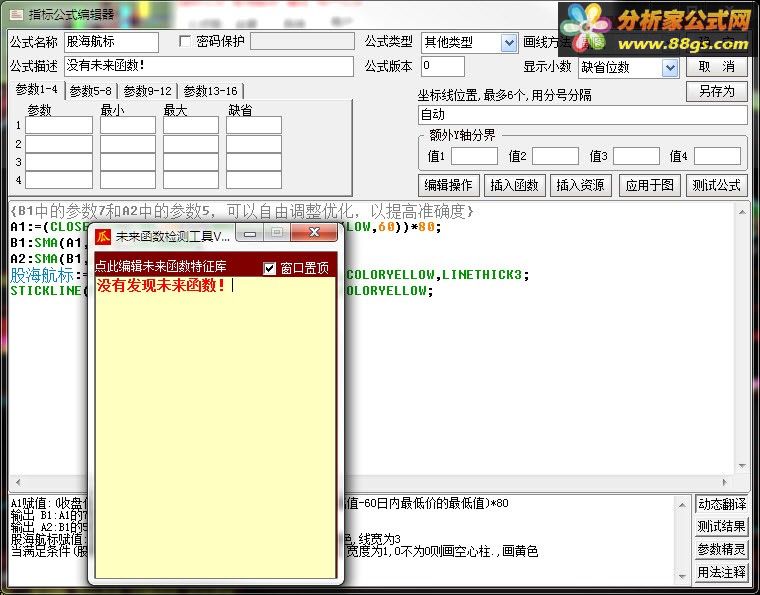Toggle the 密码保护 checkbox
760x595 pixels.
click(x=185, y=41)
